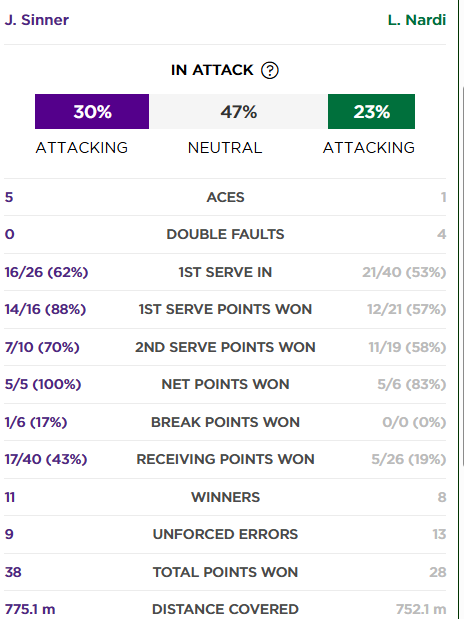Viewport: 464px width, 619px height.
Task: Select NET POINTS WON stat label
Action: click(x=225, y=384)
